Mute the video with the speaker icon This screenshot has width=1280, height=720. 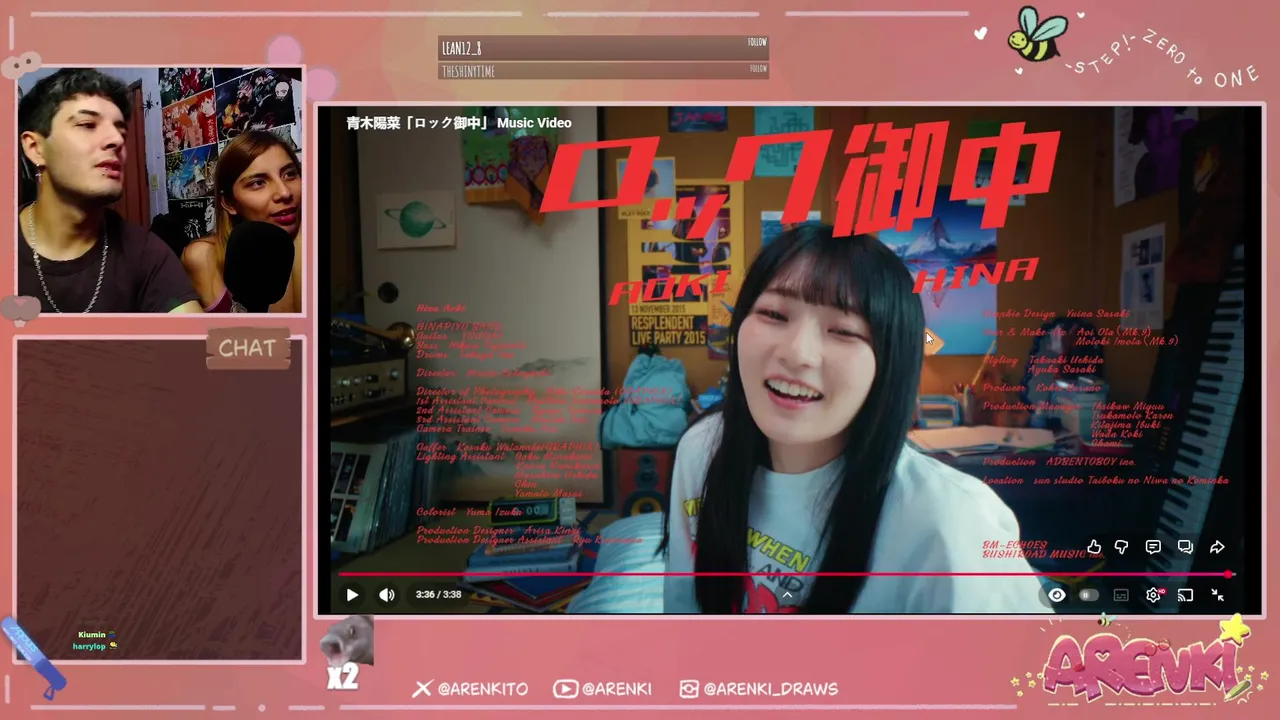click(387, 595)
